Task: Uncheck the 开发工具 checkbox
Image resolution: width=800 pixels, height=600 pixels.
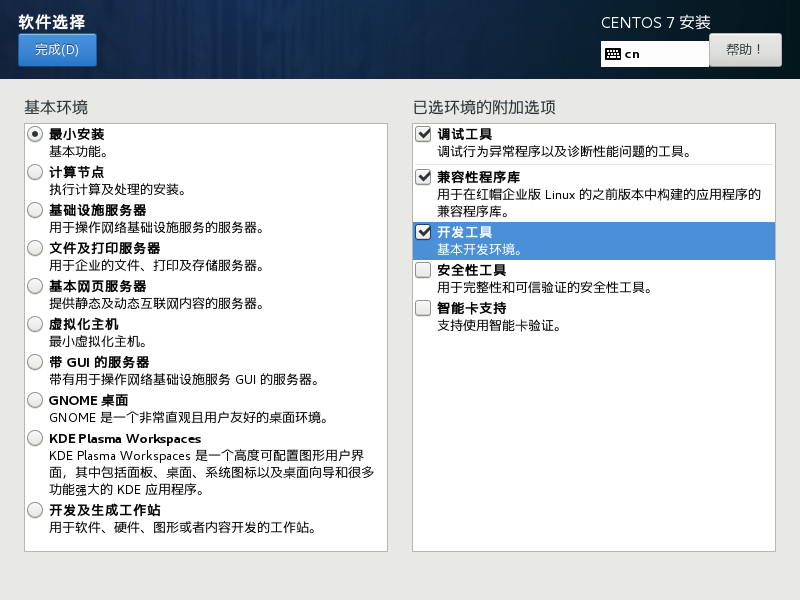Action: (423, 233)
